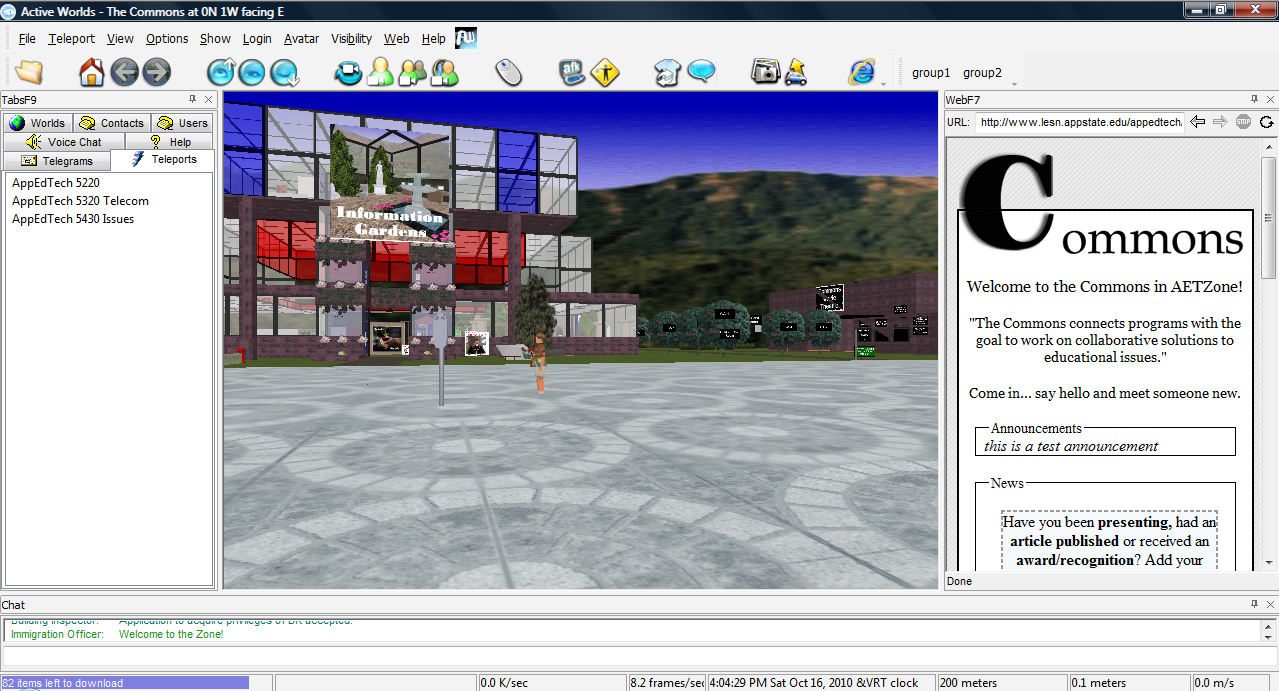The width and height of the screenshot is (1279, 691).
Task: Toggle the Chat panel pin
Action: (1254, 605)
